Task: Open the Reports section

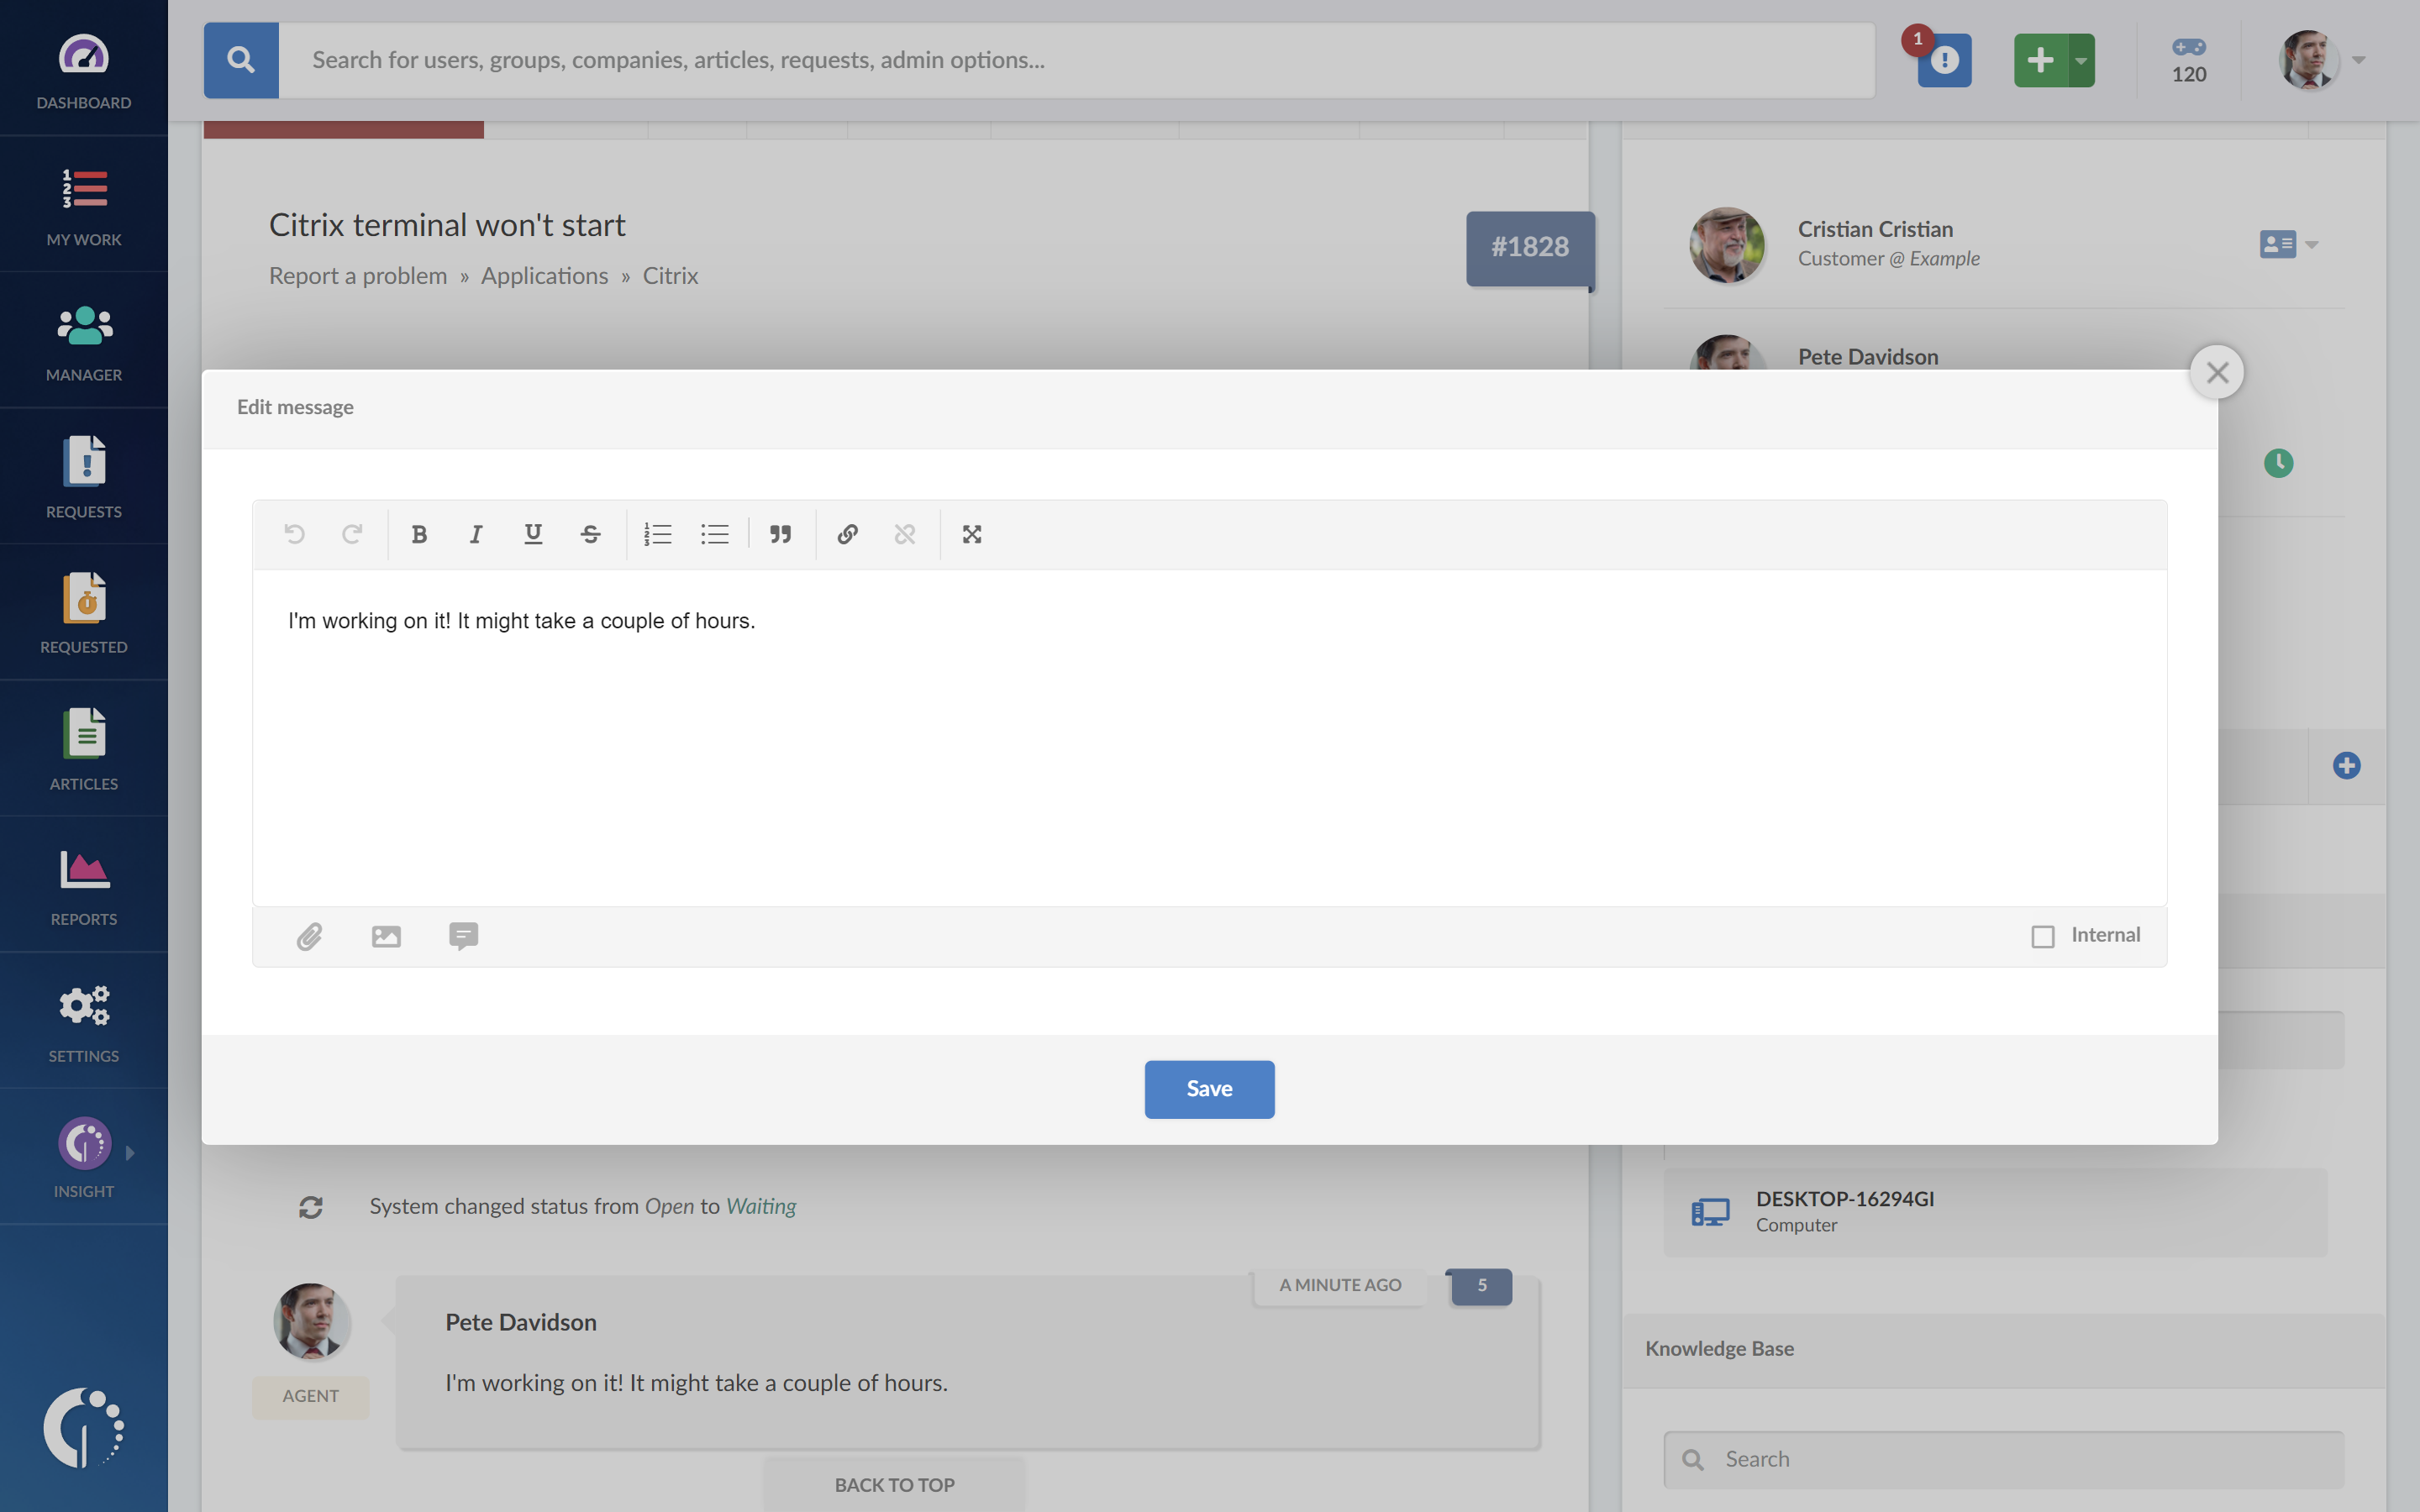Action: (x=84, y=885)
